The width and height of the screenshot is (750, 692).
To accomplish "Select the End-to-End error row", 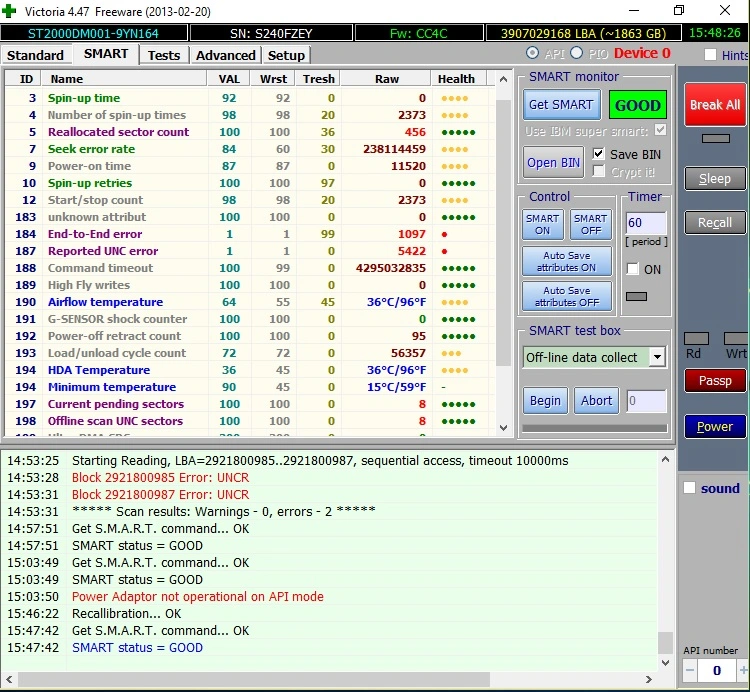I will [249, 234].
